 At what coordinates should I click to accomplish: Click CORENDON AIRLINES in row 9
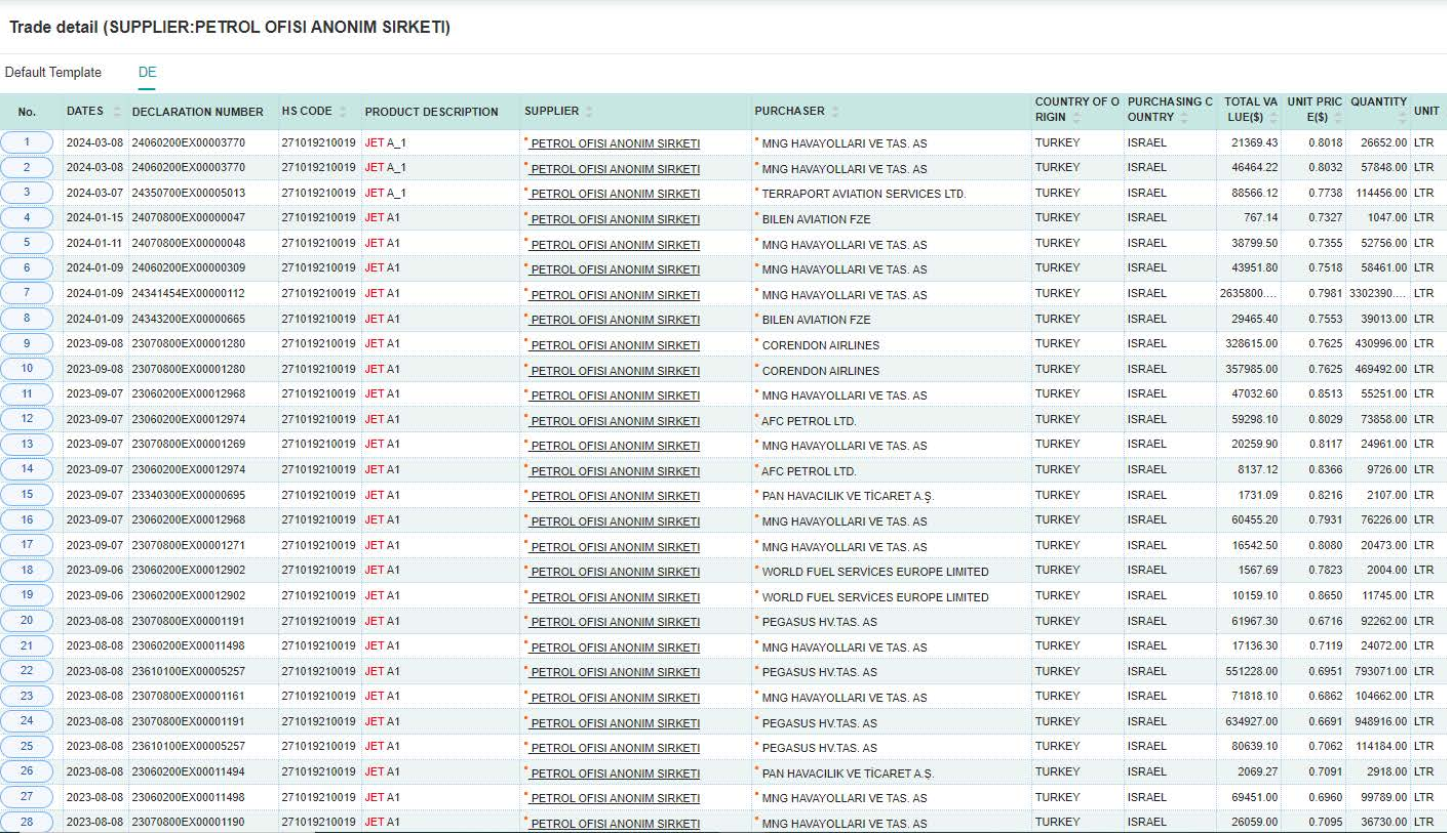pos(821,345)
